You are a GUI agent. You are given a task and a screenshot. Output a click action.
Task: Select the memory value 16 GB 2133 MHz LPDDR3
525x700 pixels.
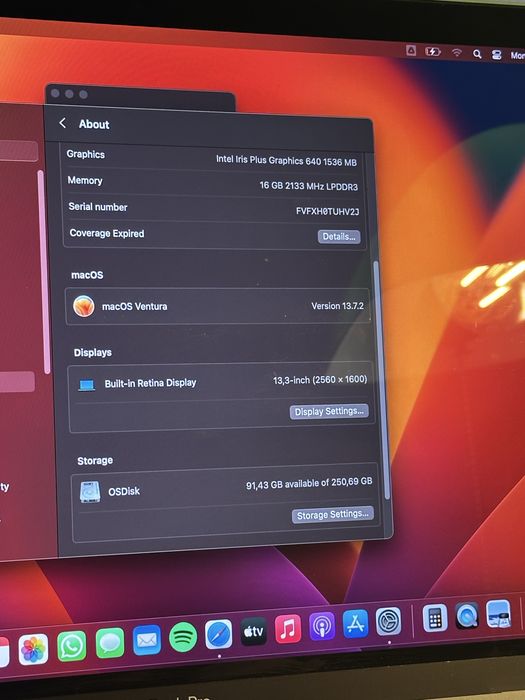coord(308,186)
